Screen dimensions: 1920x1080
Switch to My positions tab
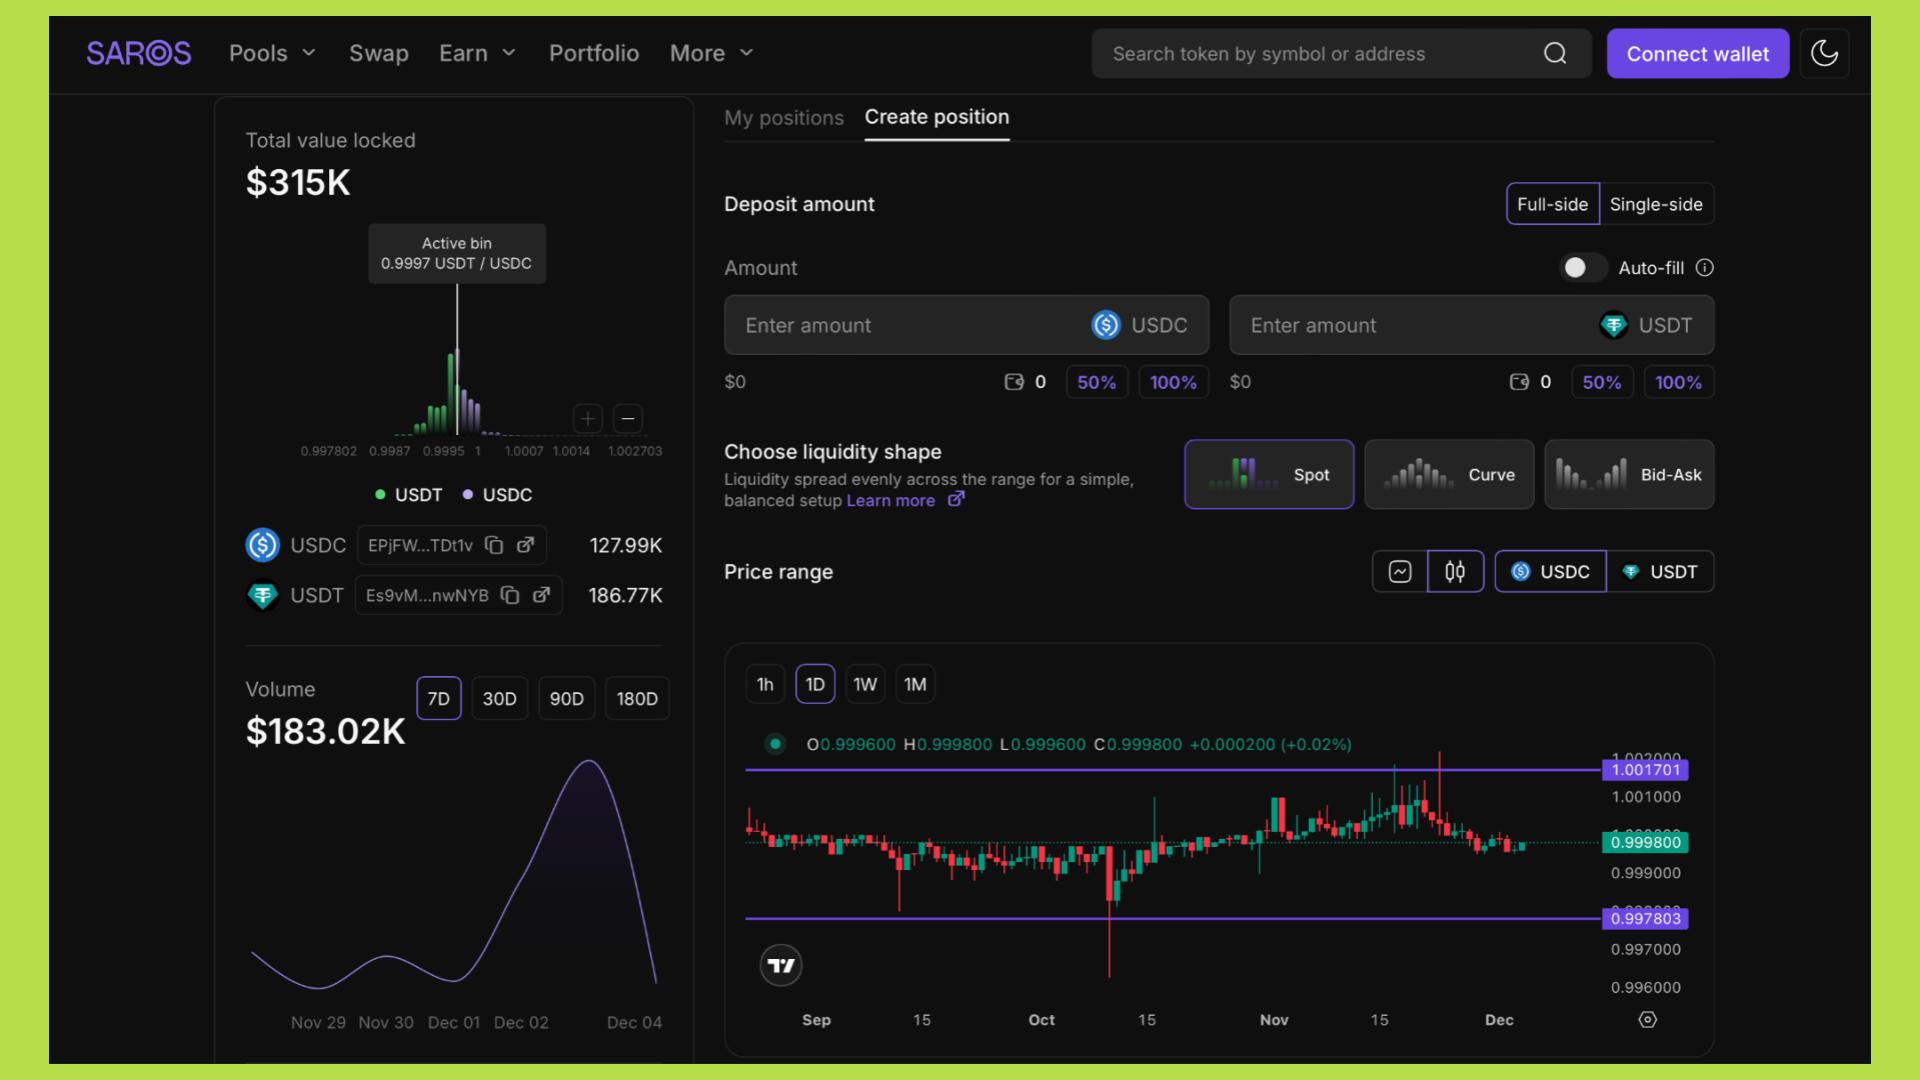(x=783, y=117)
